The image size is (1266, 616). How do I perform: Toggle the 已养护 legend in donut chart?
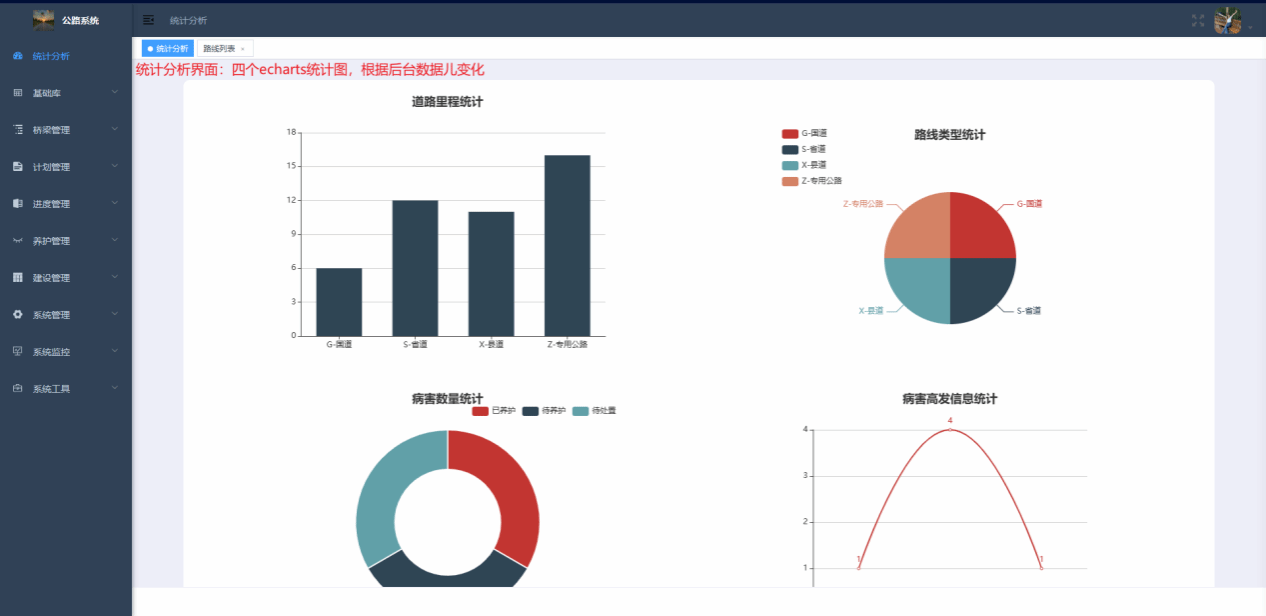click(494, 411)
